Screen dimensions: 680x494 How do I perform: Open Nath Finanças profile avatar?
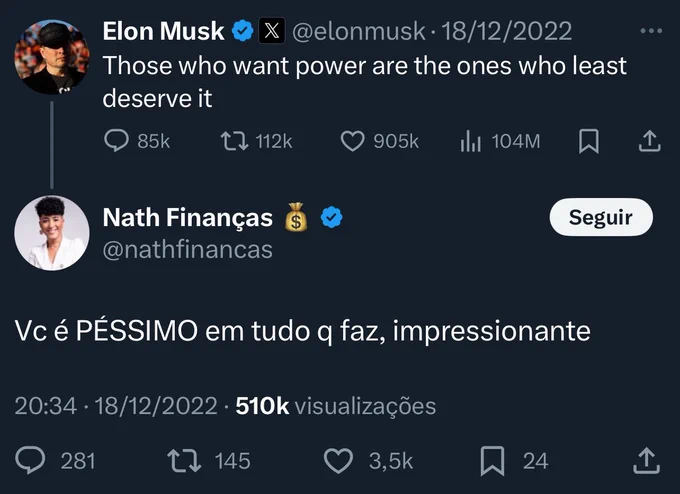[52, 233]
